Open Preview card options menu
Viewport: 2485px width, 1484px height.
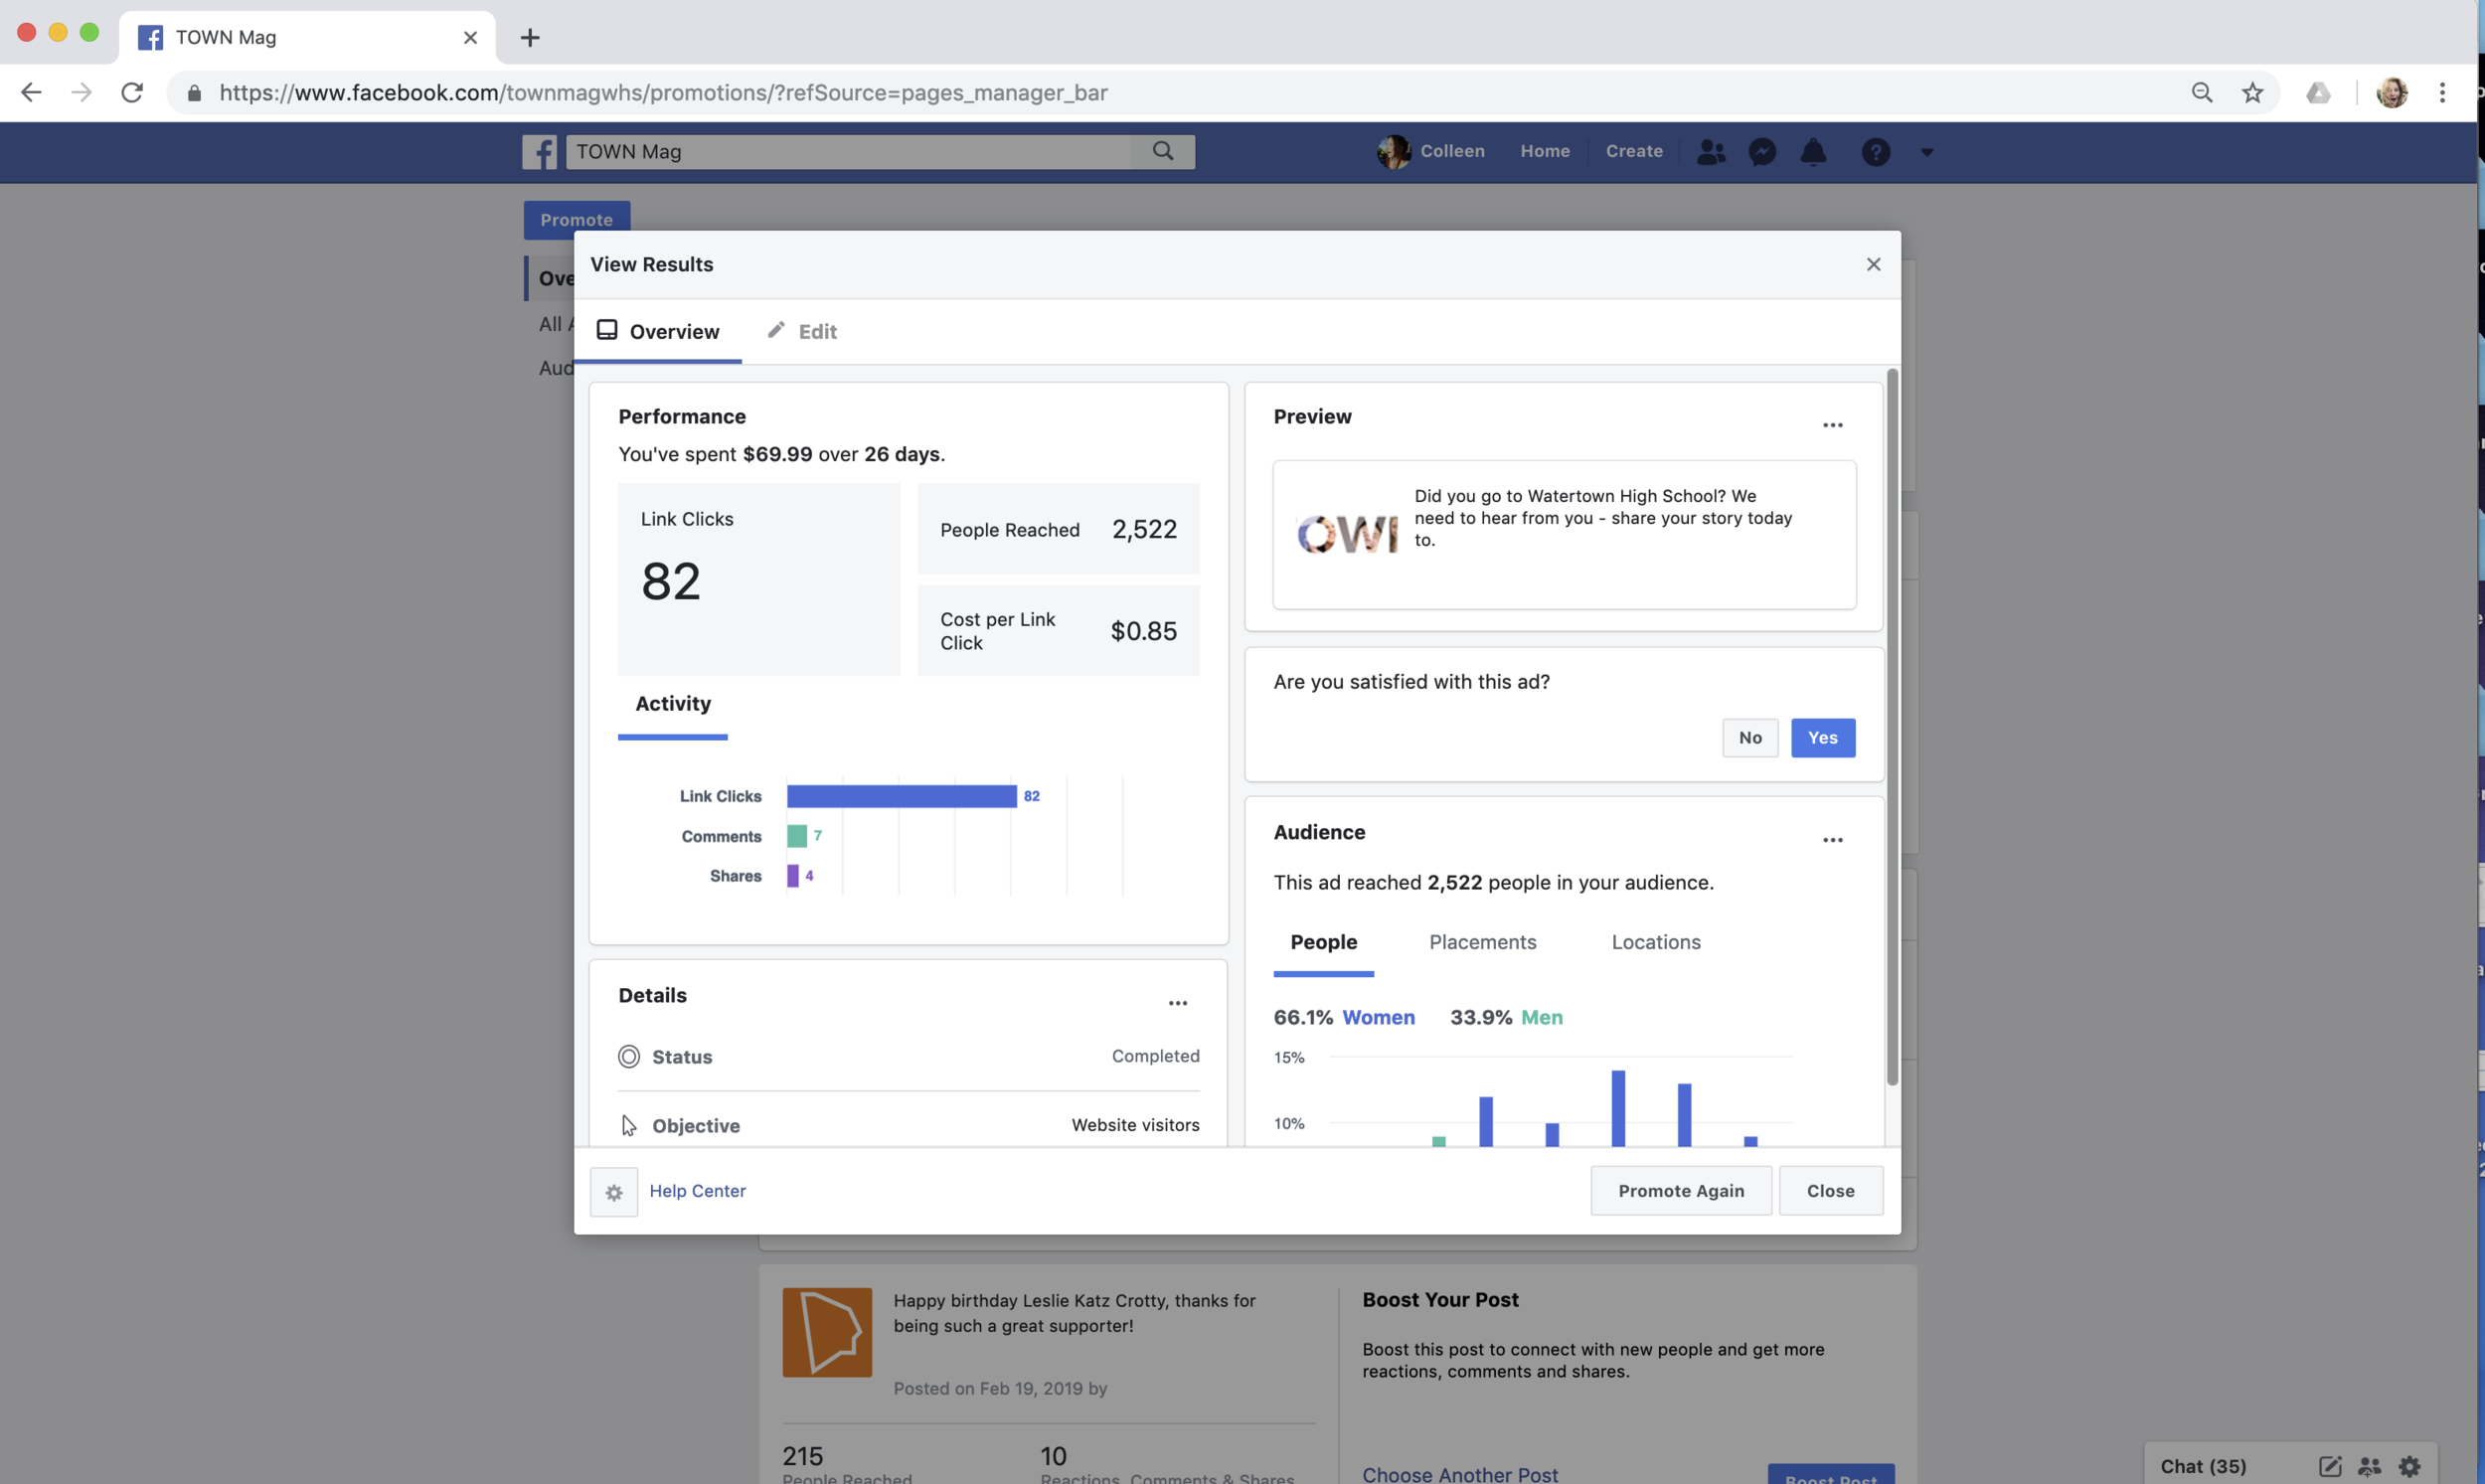coord(1832,425)
